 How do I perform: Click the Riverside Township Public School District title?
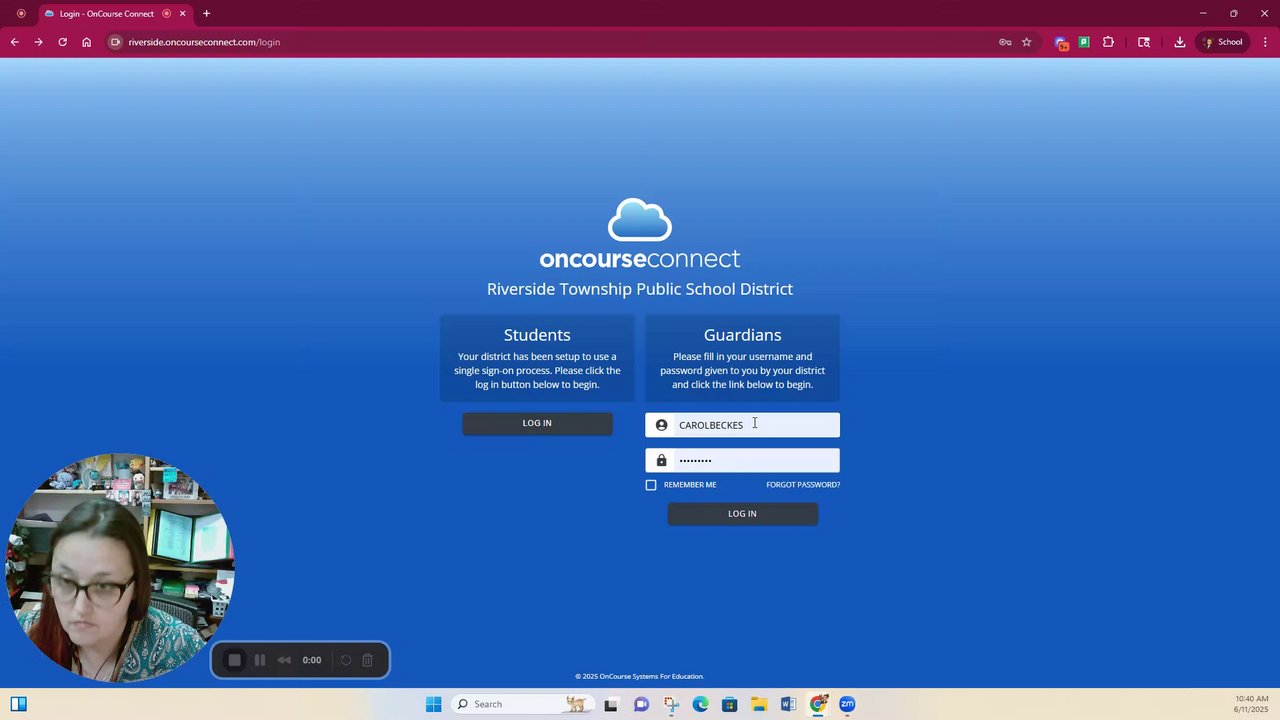640,289
